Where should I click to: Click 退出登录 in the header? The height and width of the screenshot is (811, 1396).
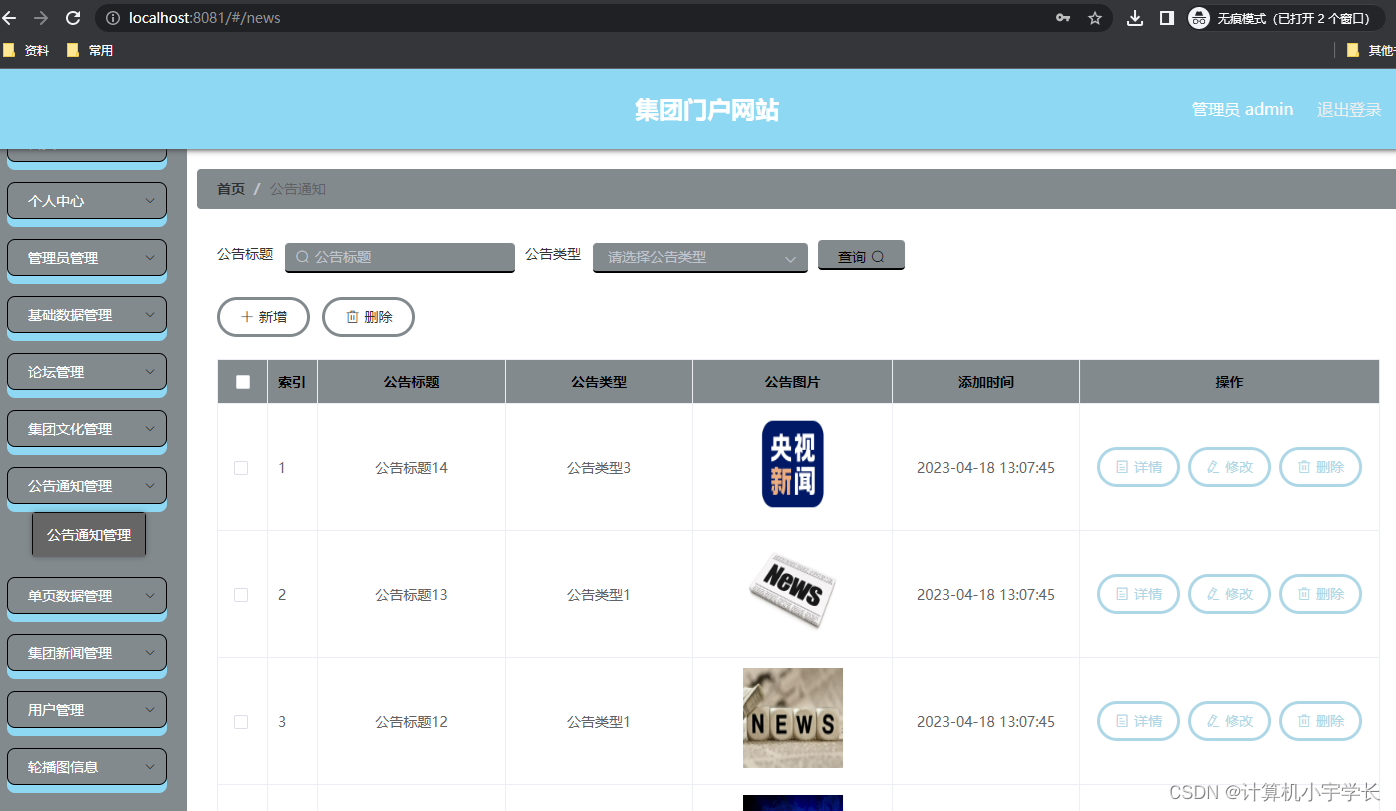[x=1349, y=110]
